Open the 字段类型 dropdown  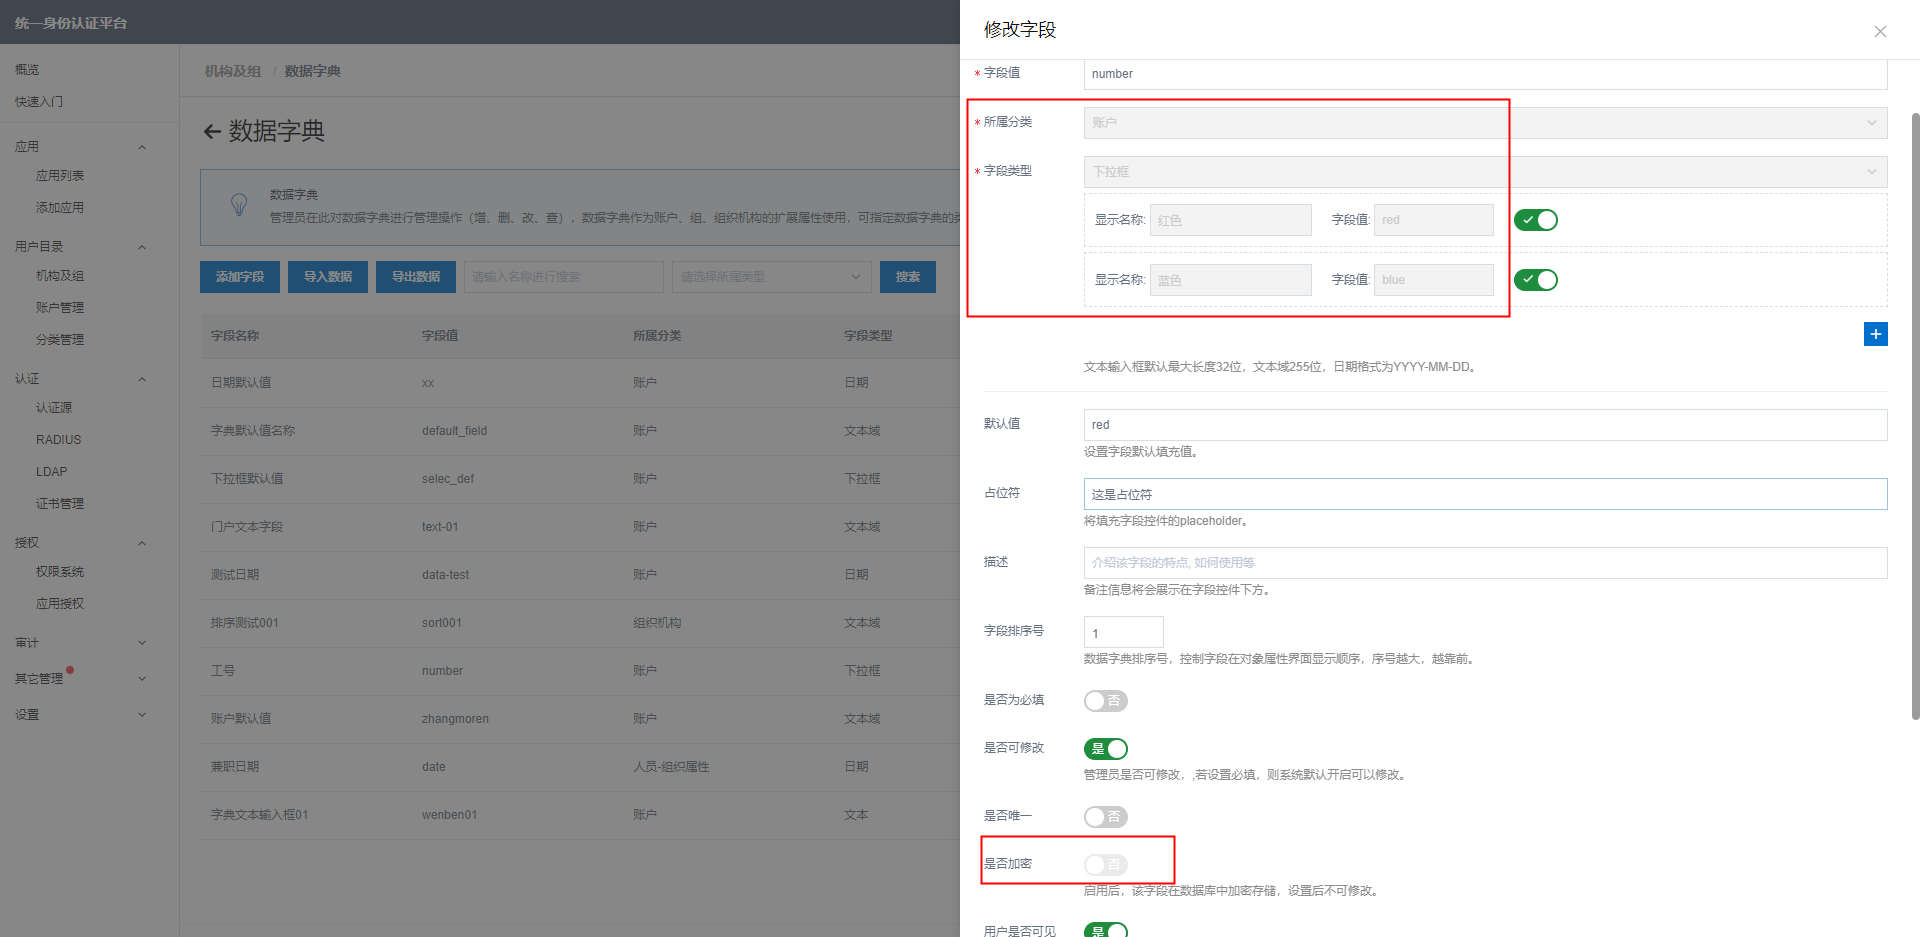tap(1485, 172)
